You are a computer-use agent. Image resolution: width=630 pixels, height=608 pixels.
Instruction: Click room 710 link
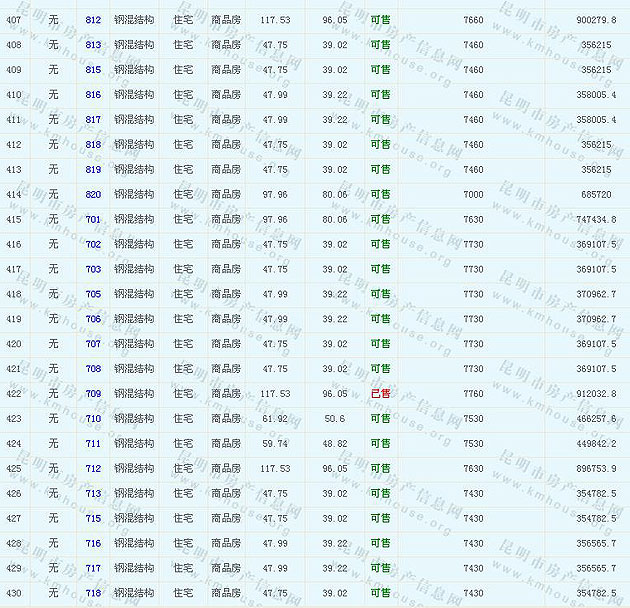point(93,419)
